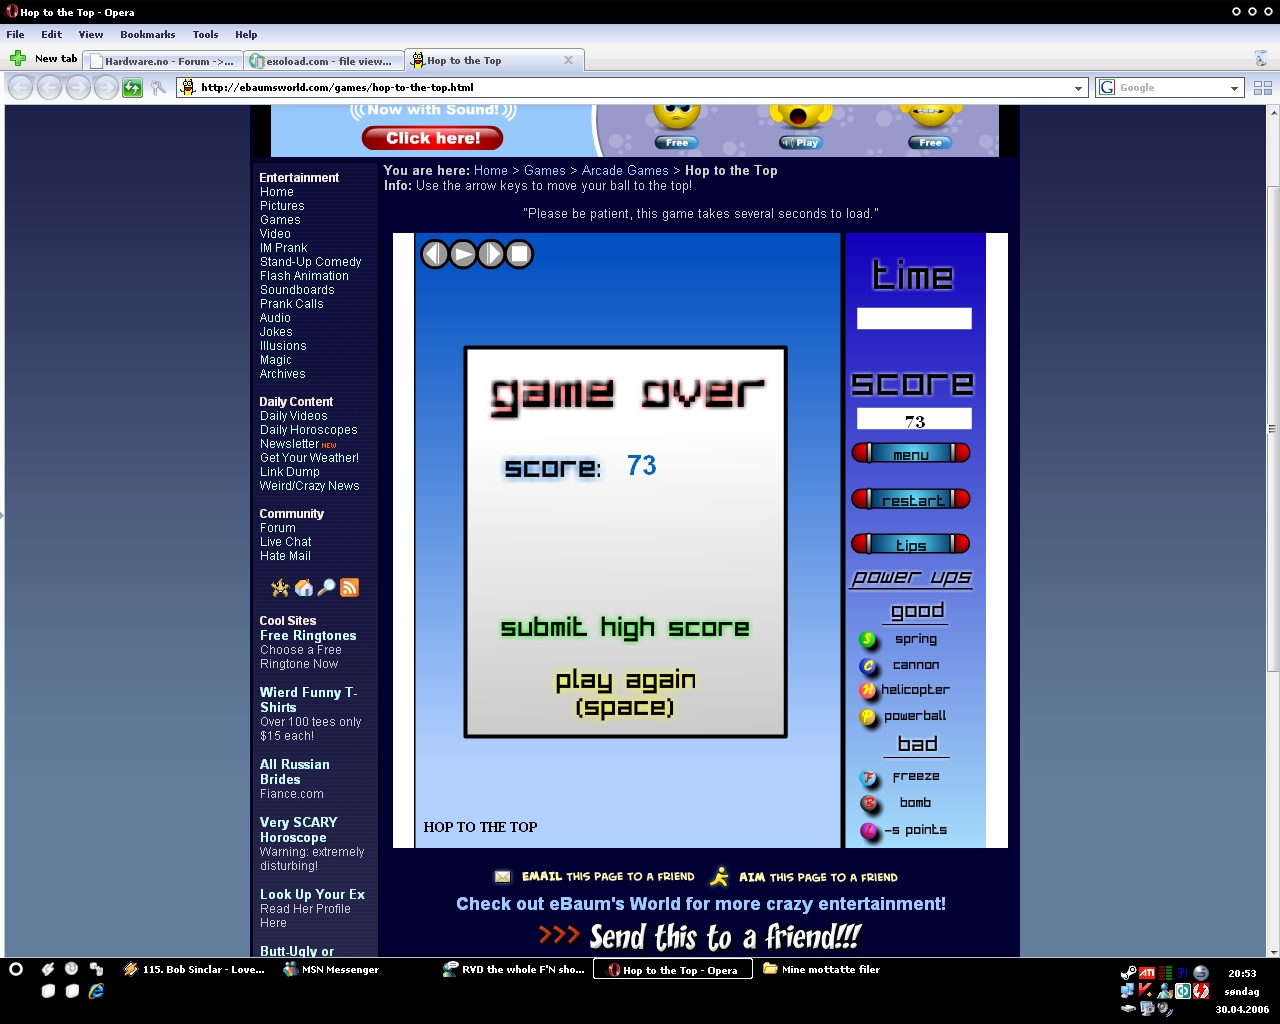The image size is (1280, 1024).
Task: Open the closed tabs trash can icon
Action: tap(1260, 59)
